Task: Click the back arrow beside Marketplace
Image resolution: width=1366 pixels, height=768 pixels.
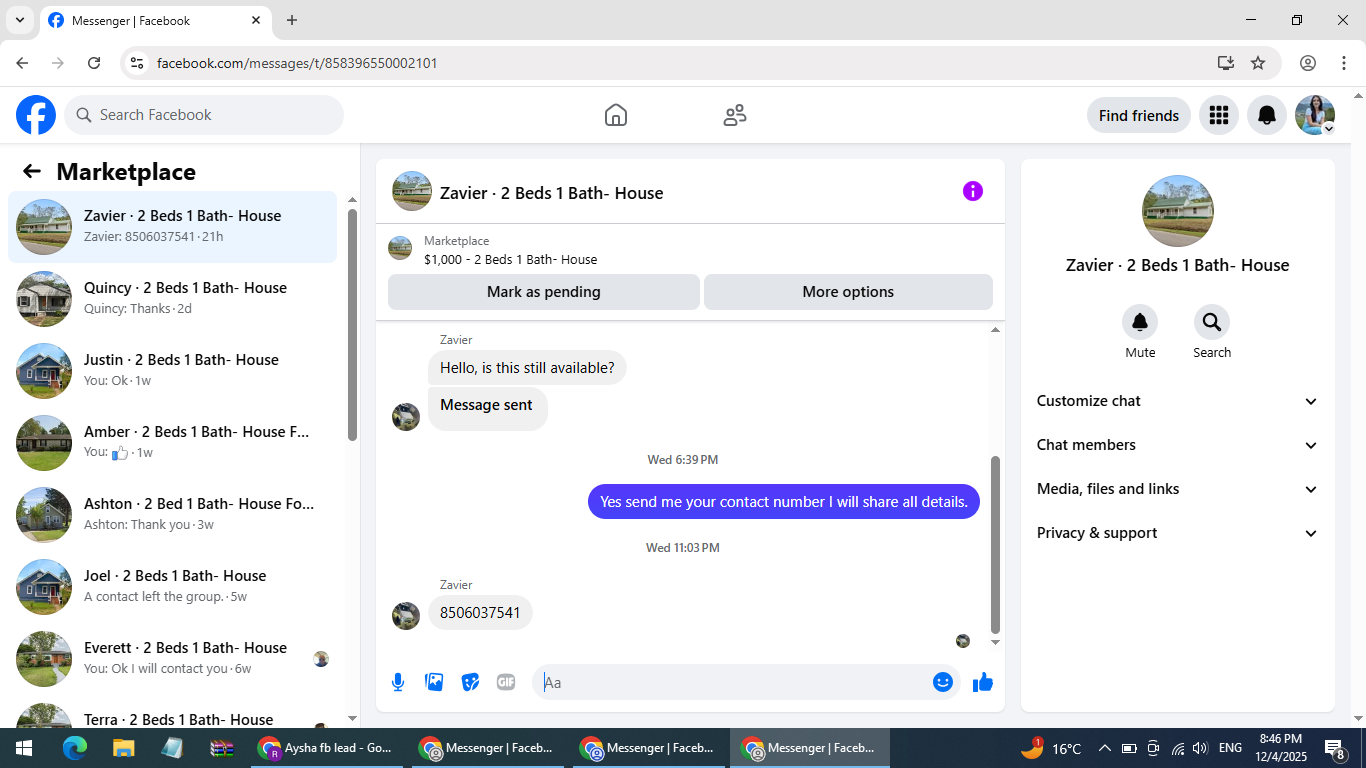Action: point(32,172)
